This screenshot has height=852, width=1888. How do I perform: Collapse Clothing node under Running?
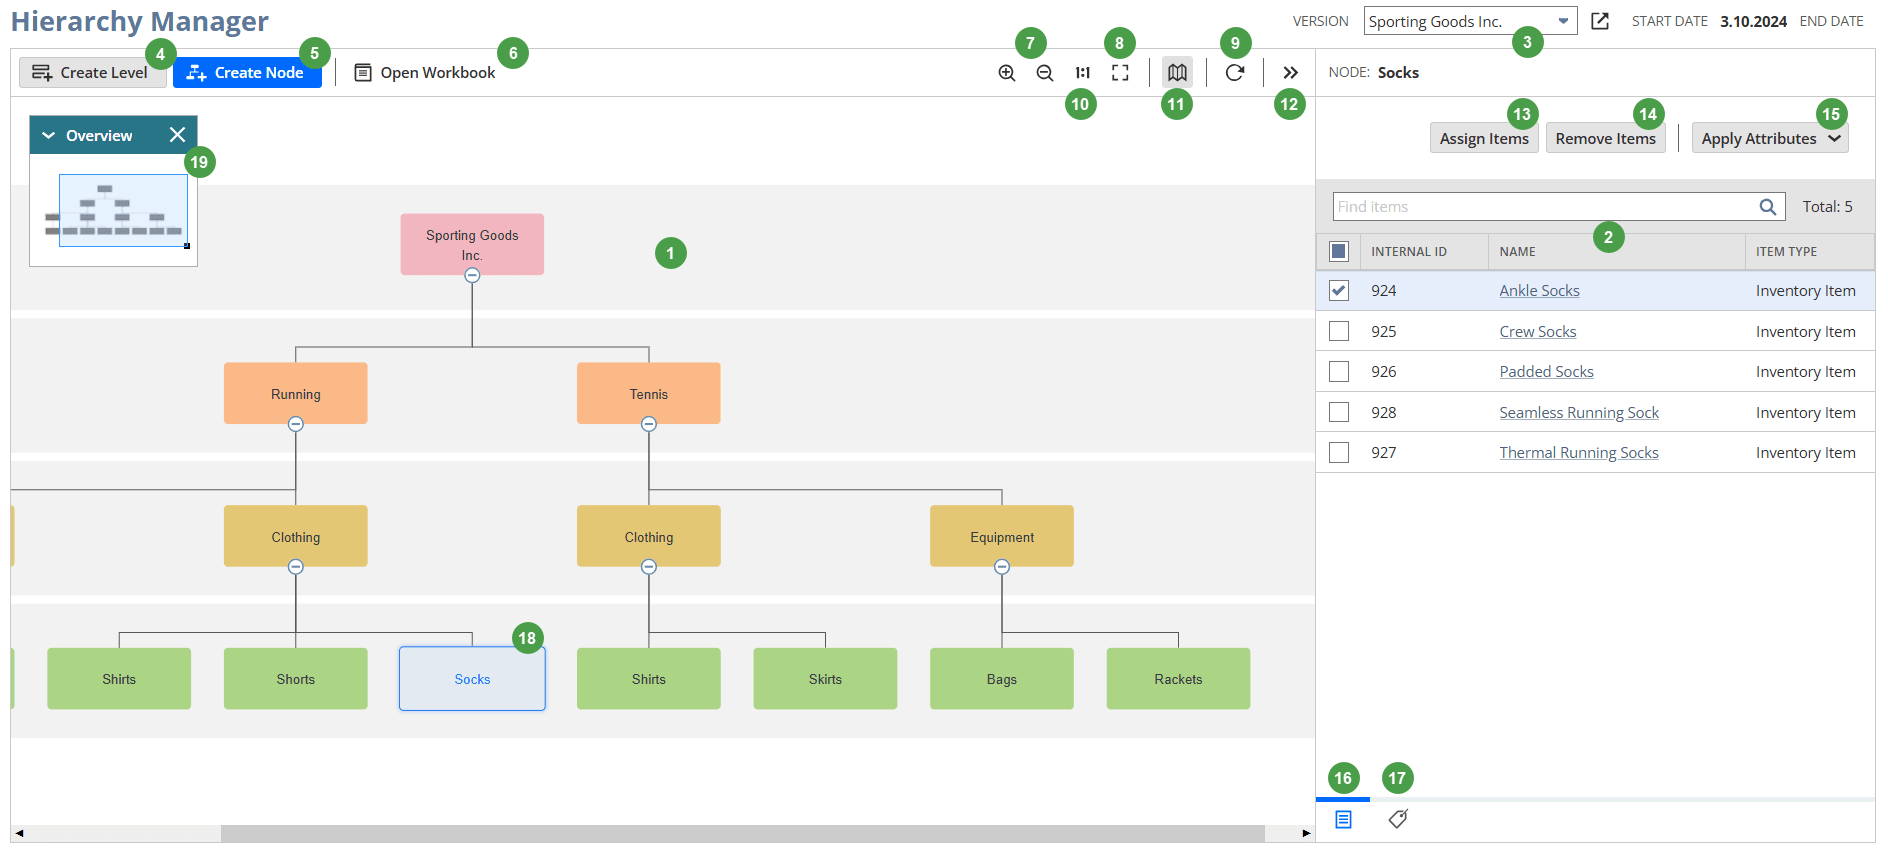pos(296,567)
